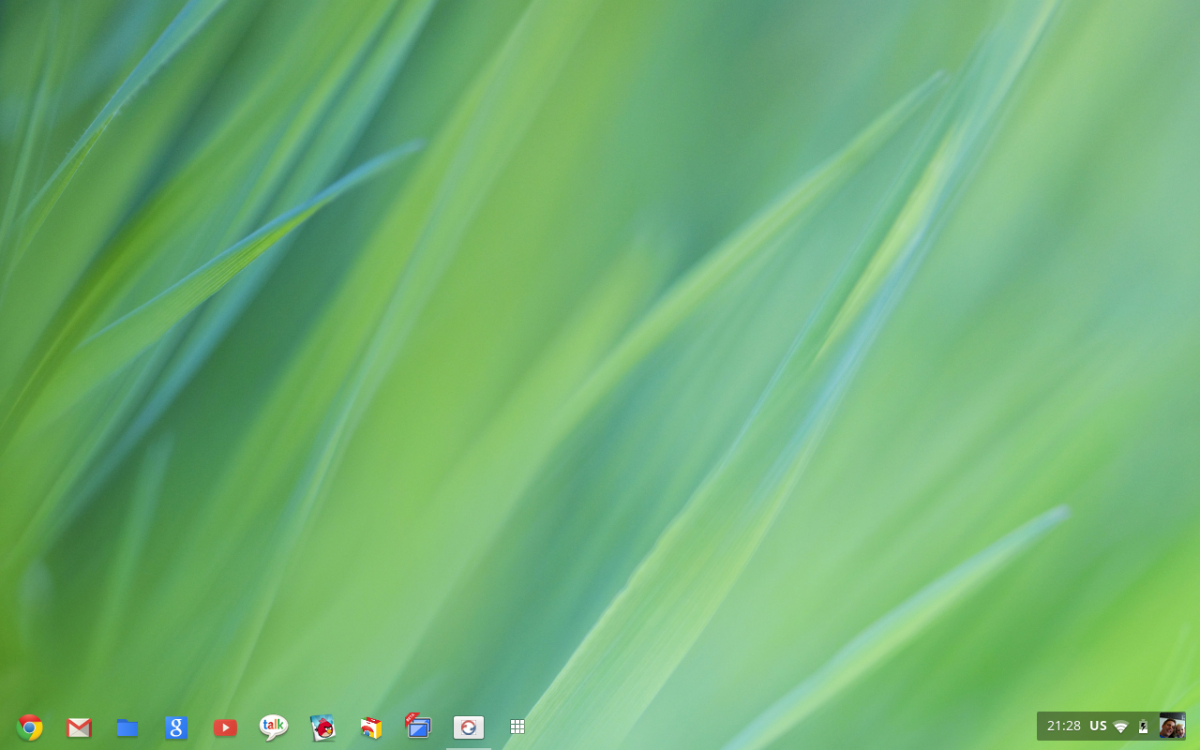The width and height of the screenshot is (1200, 750).
Task: Launch YouTube from the shelf
Action: 225,728
